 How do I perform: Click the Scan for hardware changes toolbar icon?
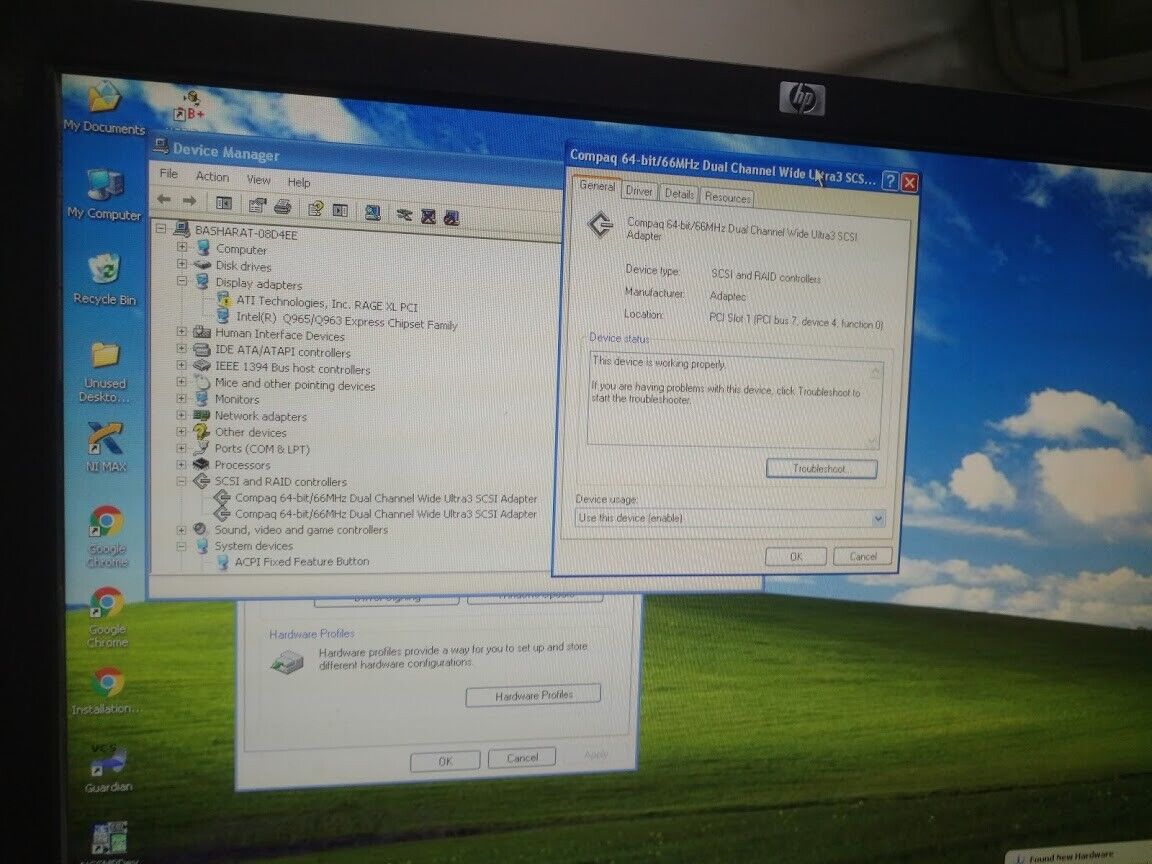coord(372,212)
